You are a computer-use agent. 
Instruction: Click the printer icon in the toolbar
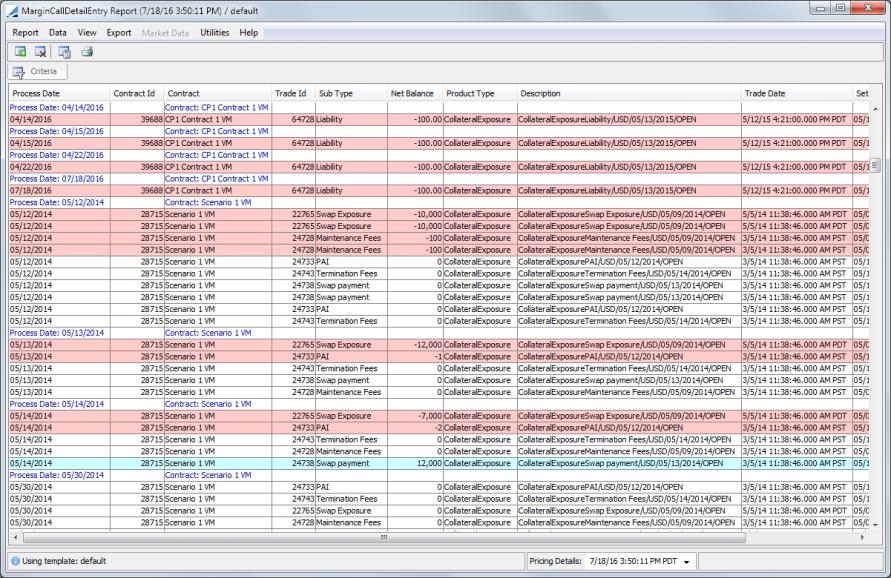pyautogui.click(x=87, y=52)
